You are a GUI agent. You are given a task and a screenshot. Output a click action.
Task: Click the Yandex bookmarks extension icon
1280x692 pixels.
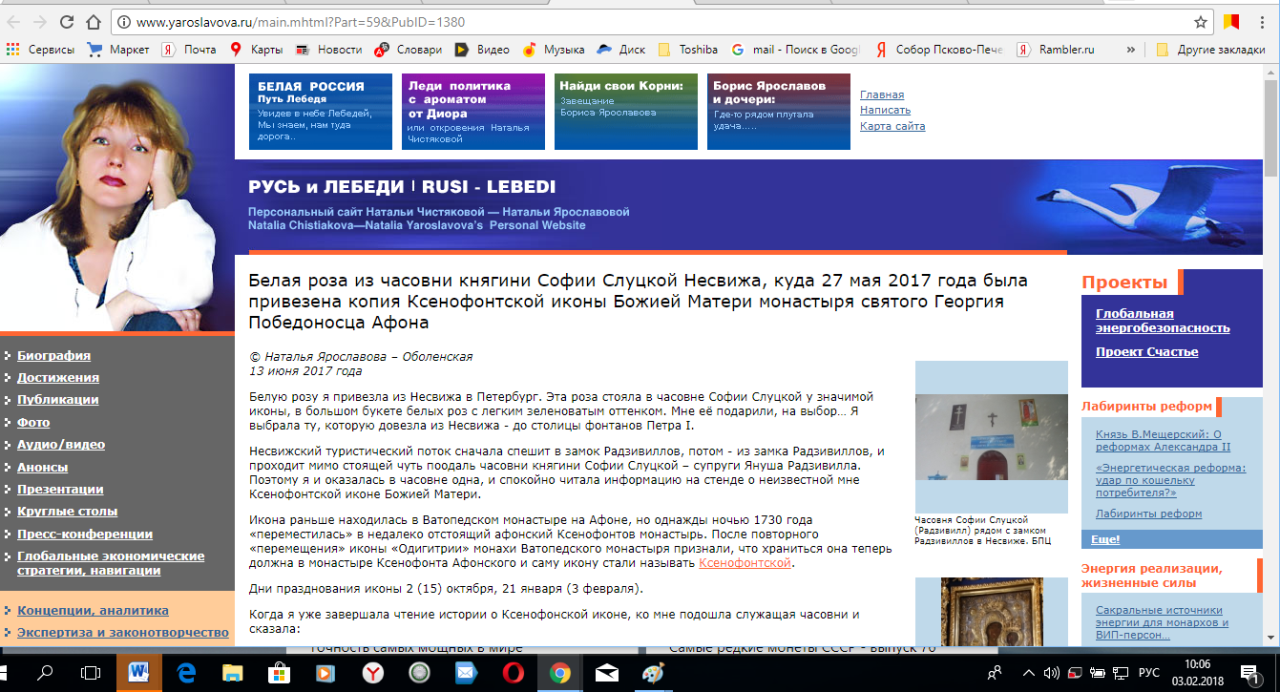click(x=1231, y=22)
